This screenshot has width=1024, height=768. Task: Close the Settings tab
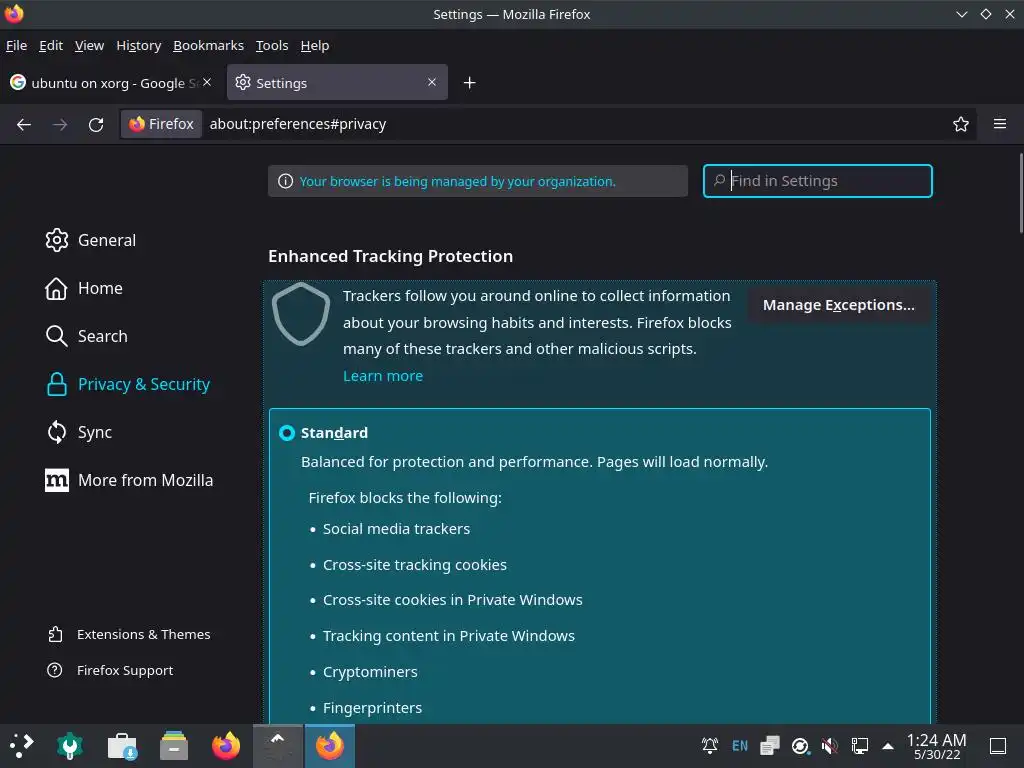tap(432, 82)
